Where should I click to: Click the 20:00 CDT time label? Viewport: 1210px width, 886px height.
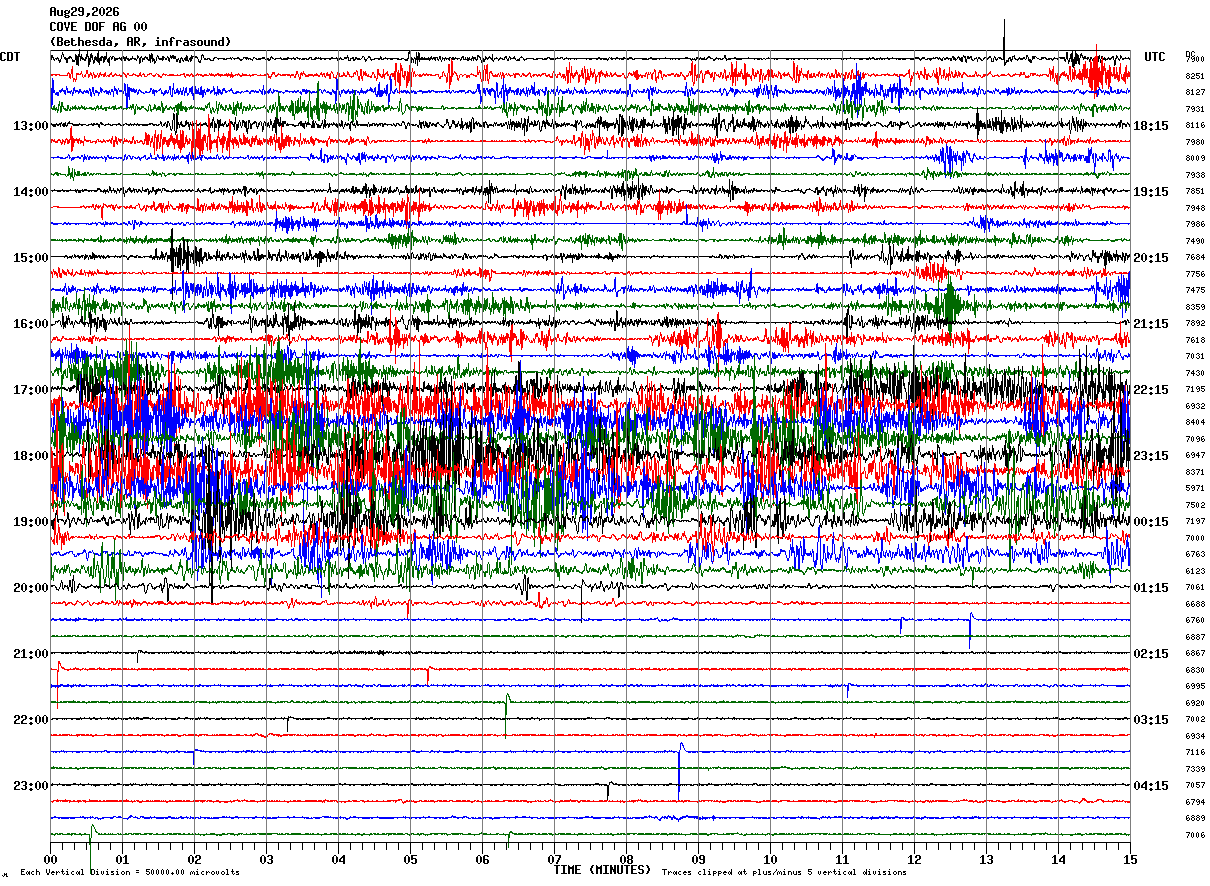tap(30, 588)
